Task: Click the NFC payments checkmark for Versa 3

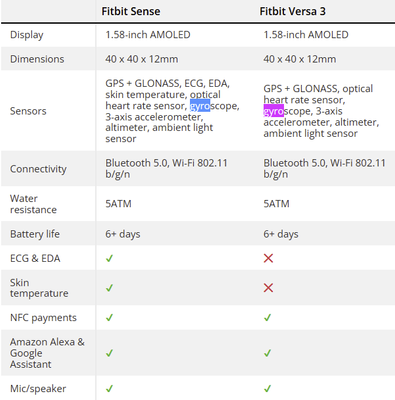Action: tap(267, 318)
